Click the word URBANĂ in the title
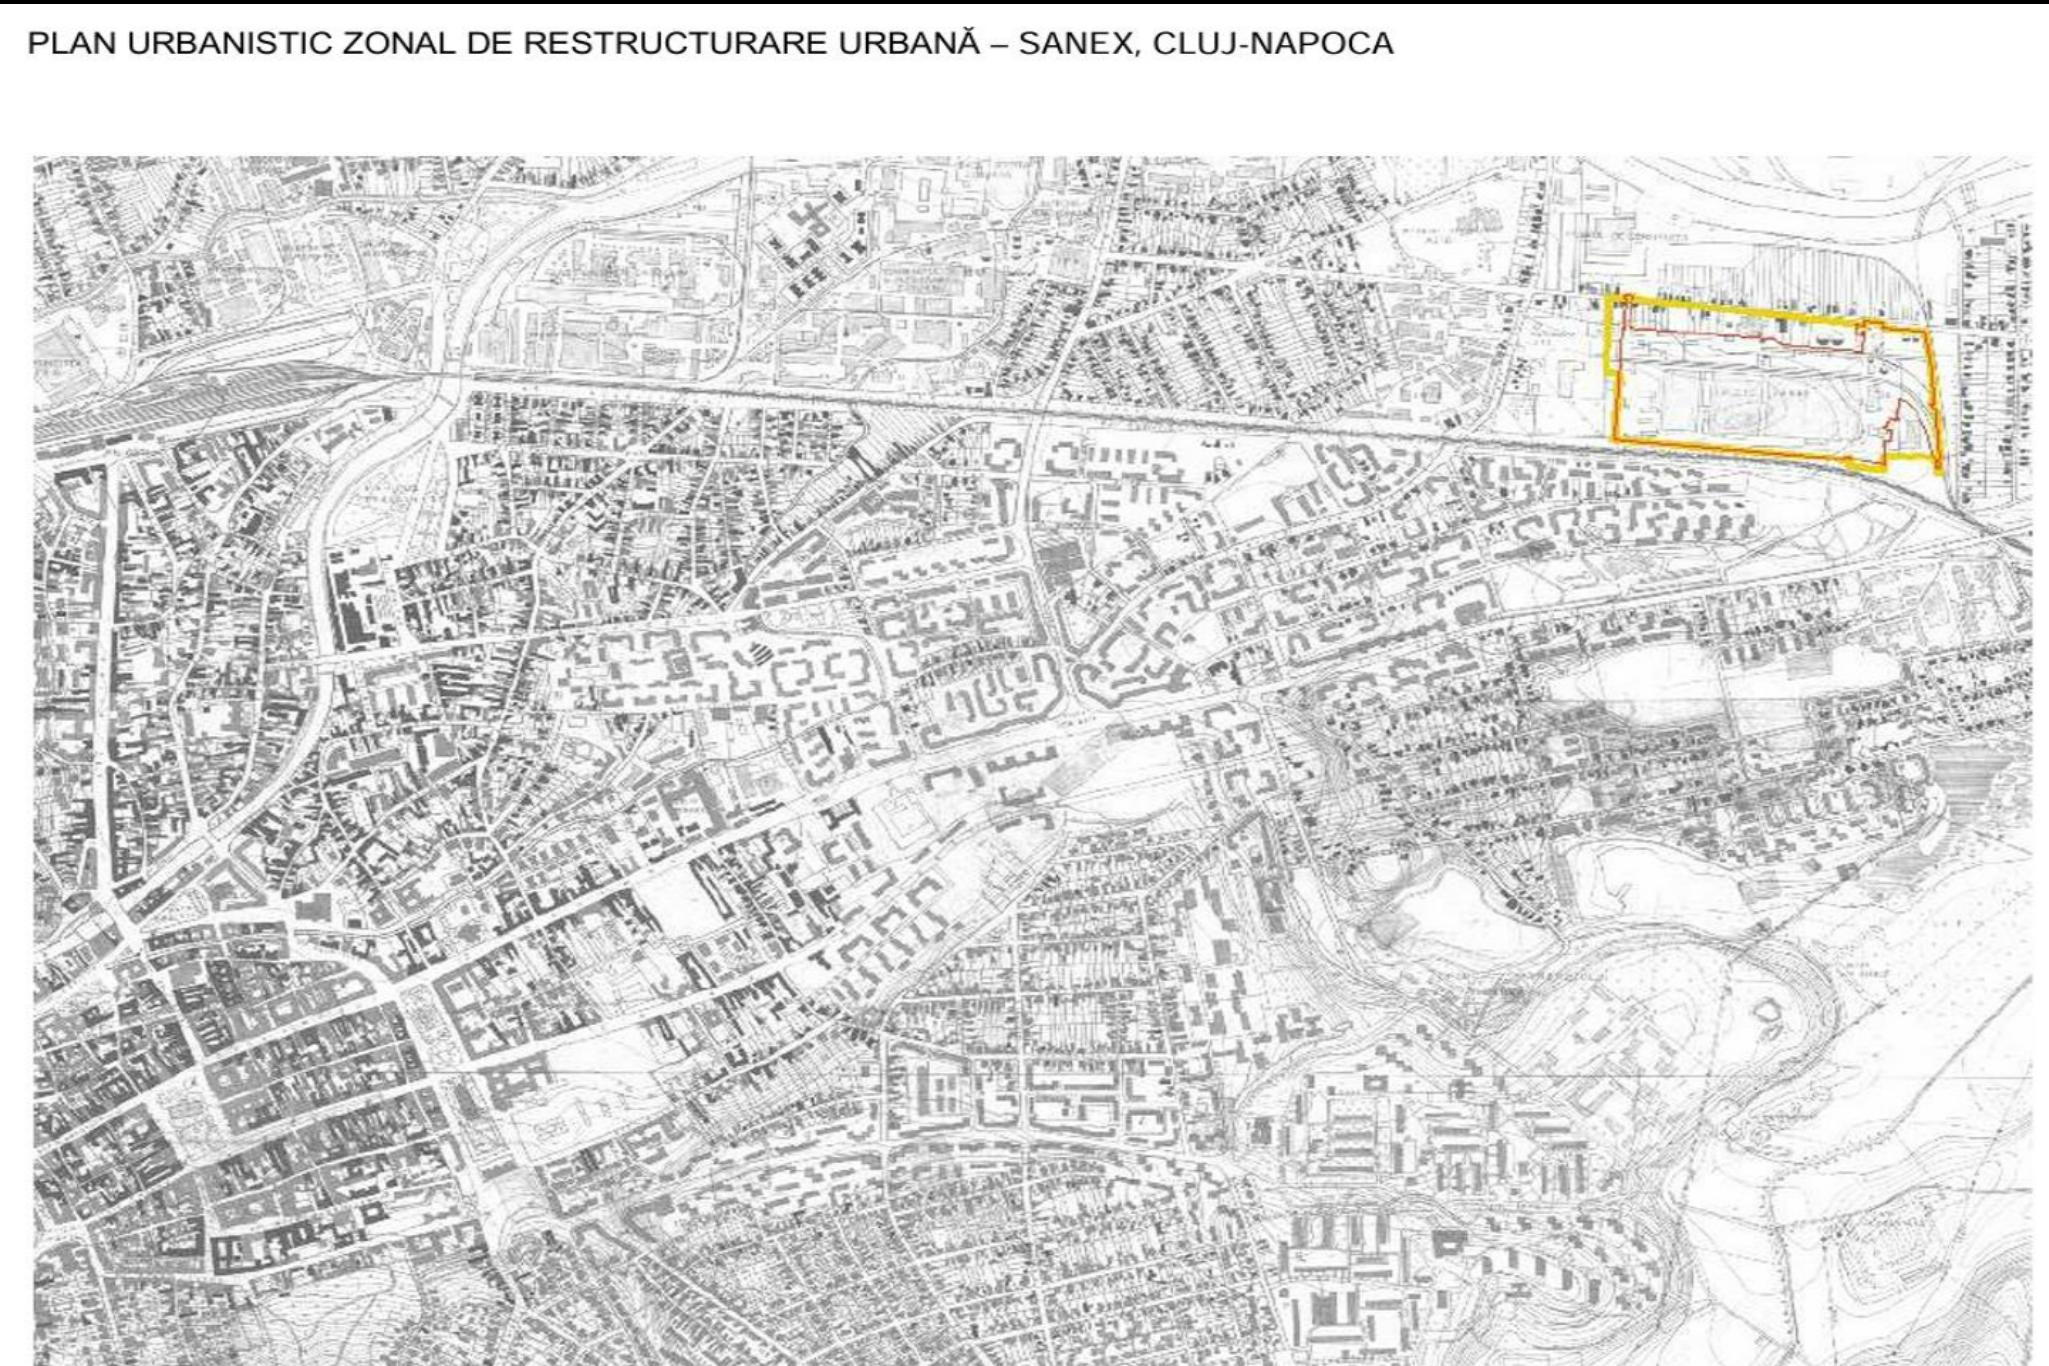 pos(908,44)
